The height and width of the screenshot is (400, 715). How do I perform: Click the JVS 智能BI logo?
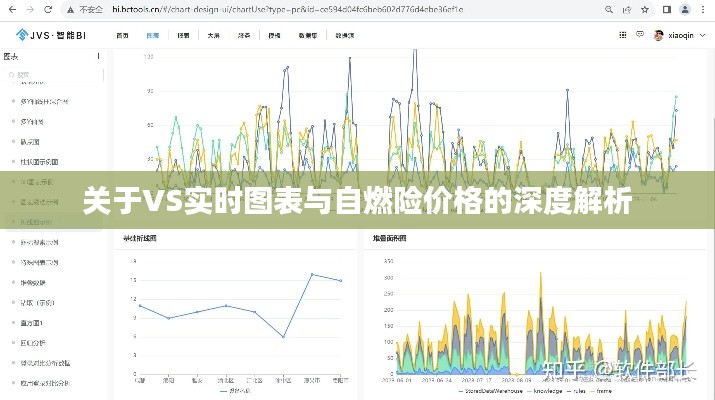click(51, 35)
